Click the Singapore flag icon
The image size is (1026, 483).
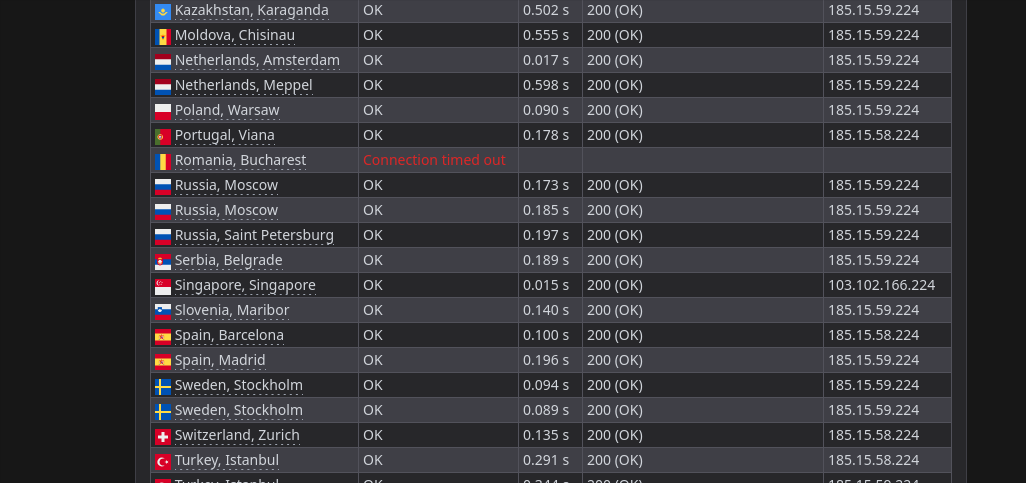coord(162,286)
